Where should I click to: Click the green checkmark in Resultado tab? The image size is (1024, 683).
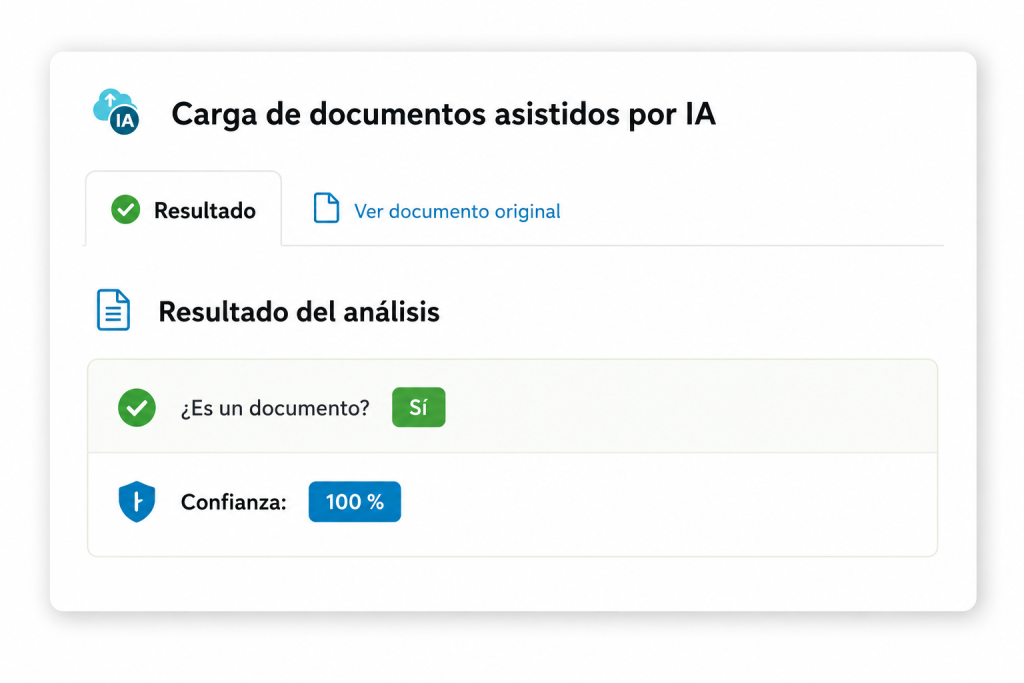click(125, 210)
